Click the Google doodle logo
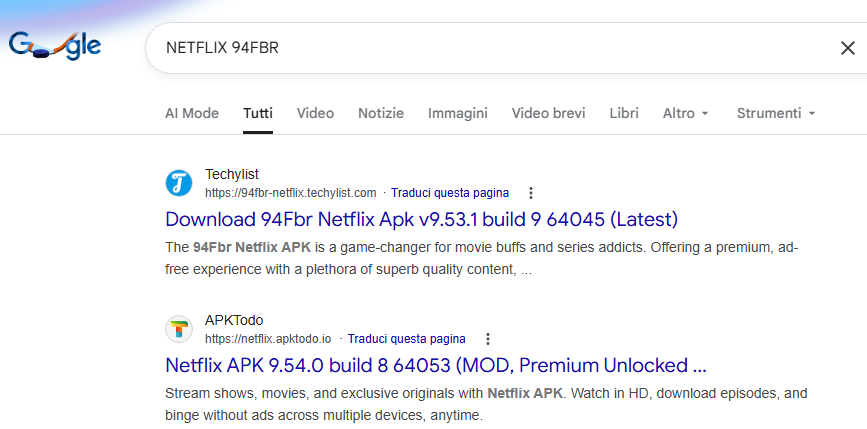The image size is (867, 429). click(x=54, y=46)
